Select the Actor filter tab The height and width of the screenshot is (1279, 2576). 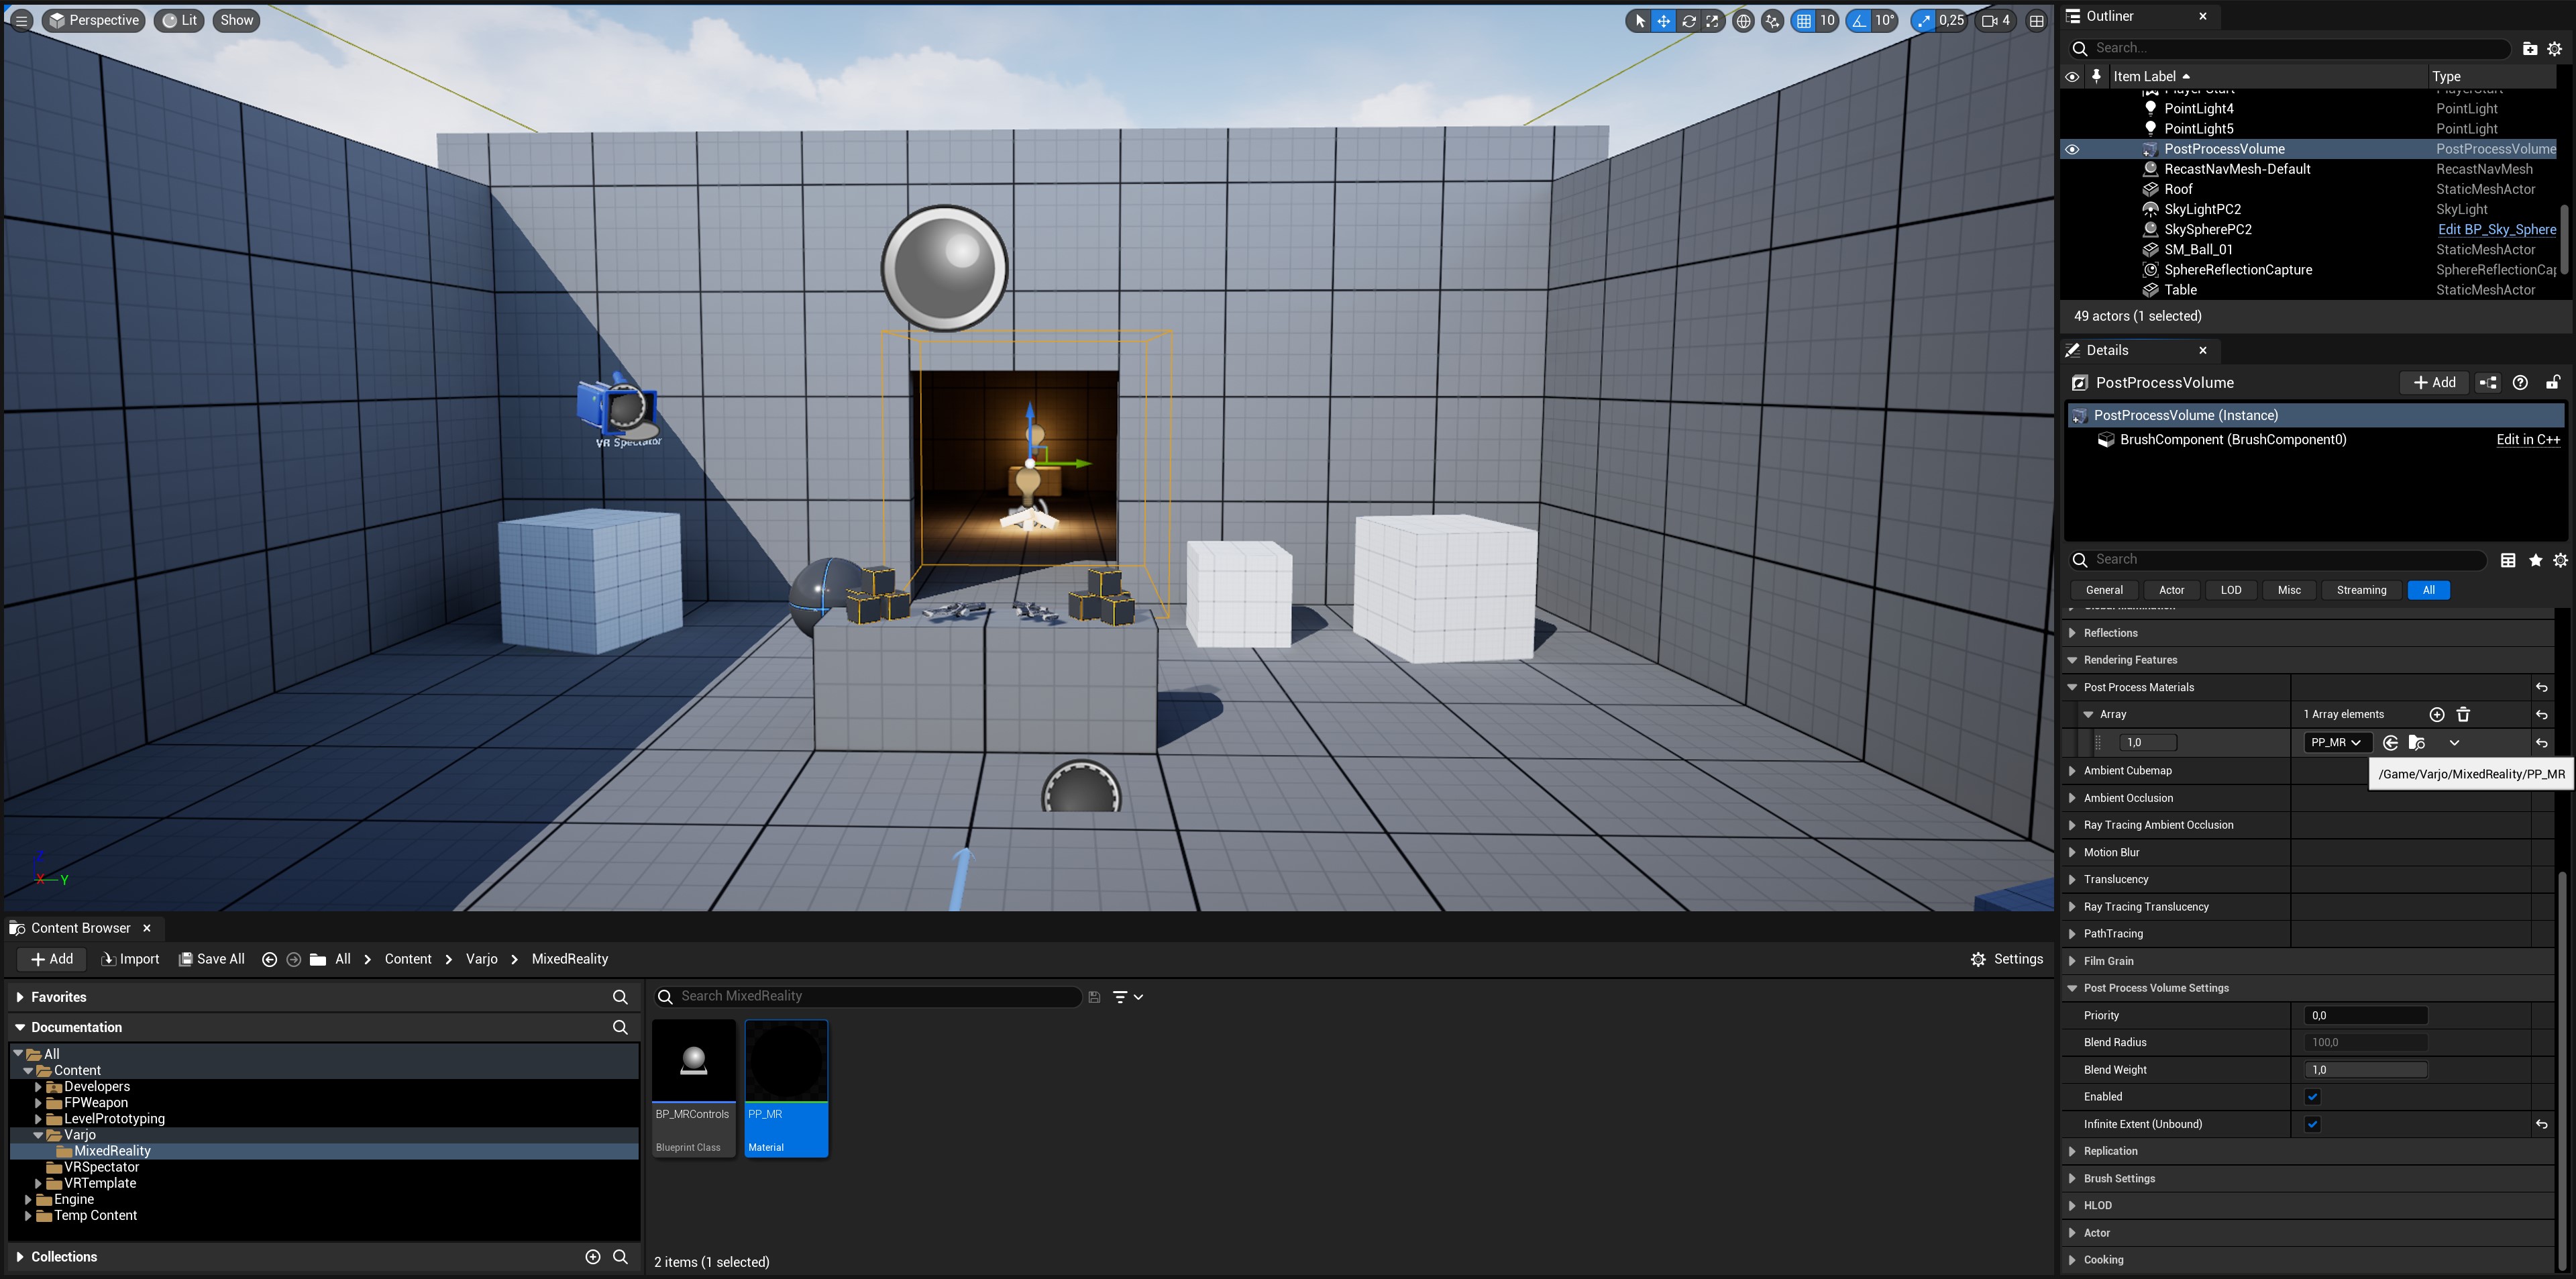(x=2172, y=590)
